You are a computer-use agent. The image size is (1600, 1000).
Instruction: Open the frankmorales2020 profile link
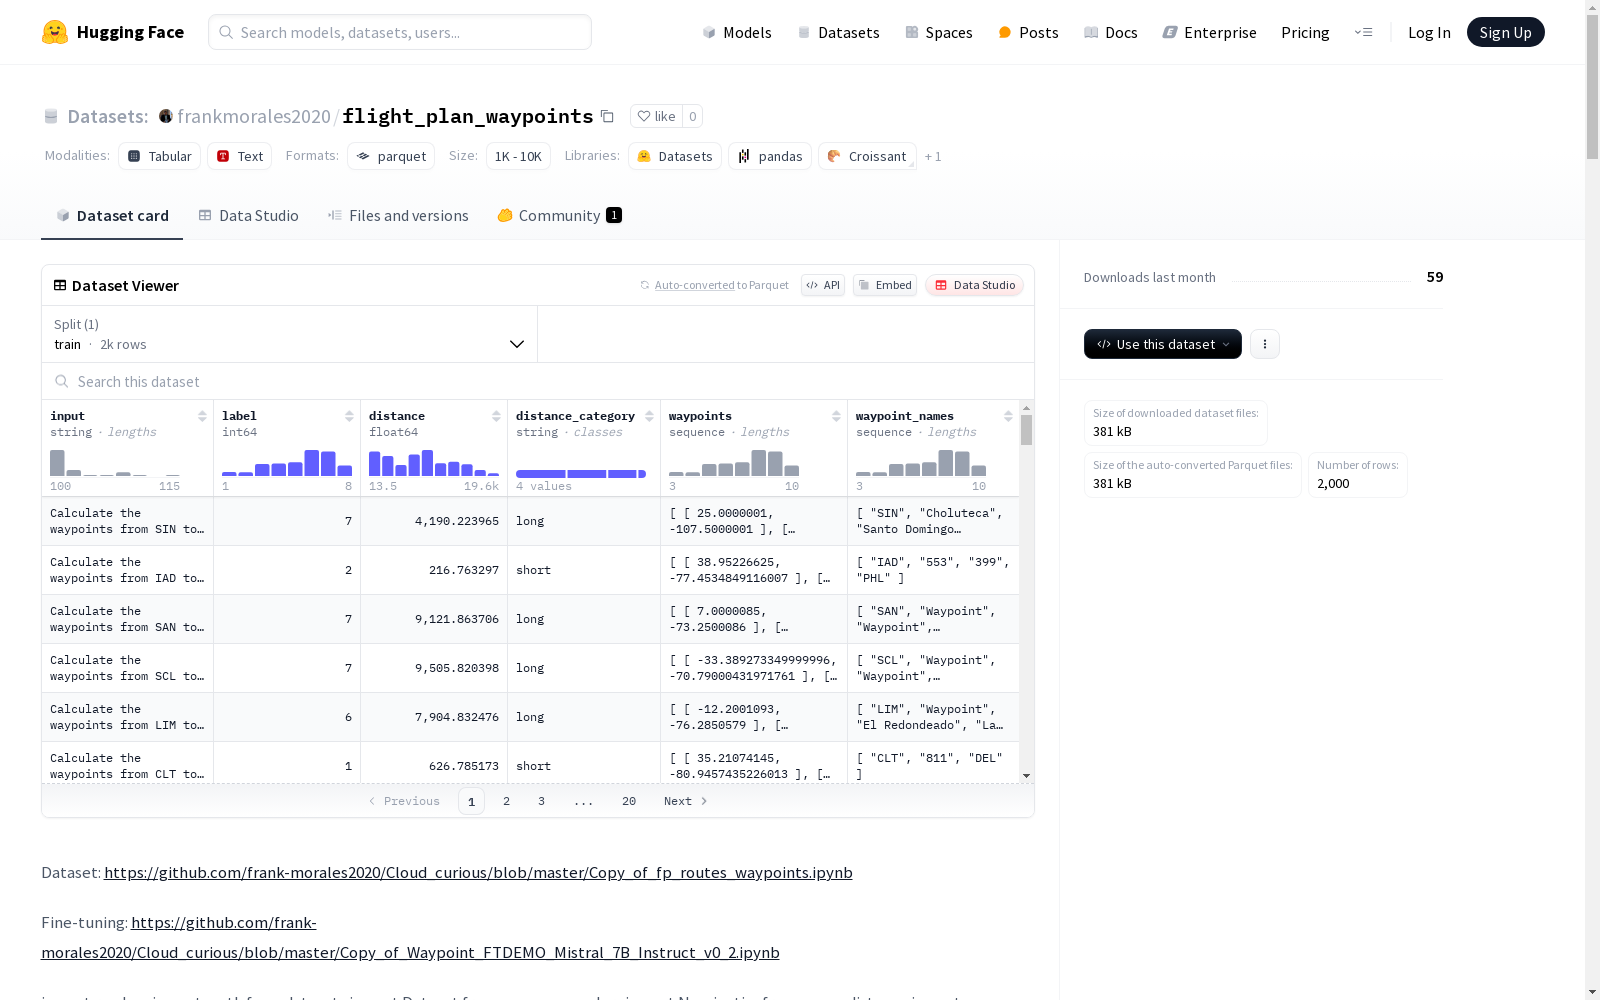(254, 116)
